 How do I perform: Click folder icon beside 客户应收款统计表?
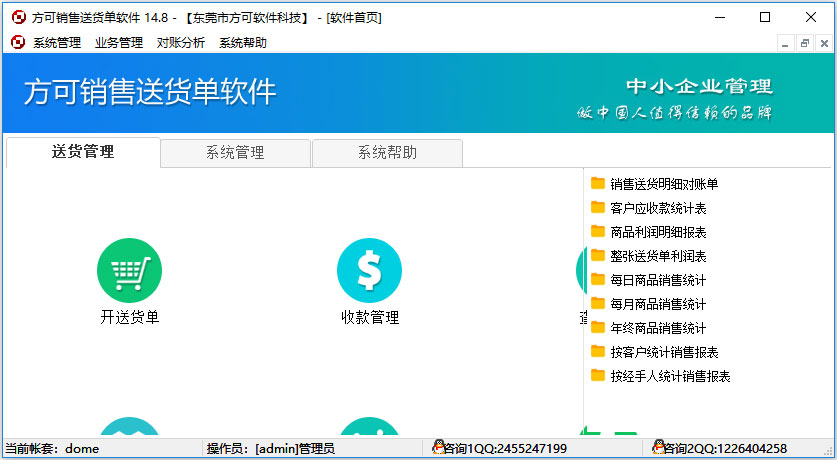tap(598, 208)
